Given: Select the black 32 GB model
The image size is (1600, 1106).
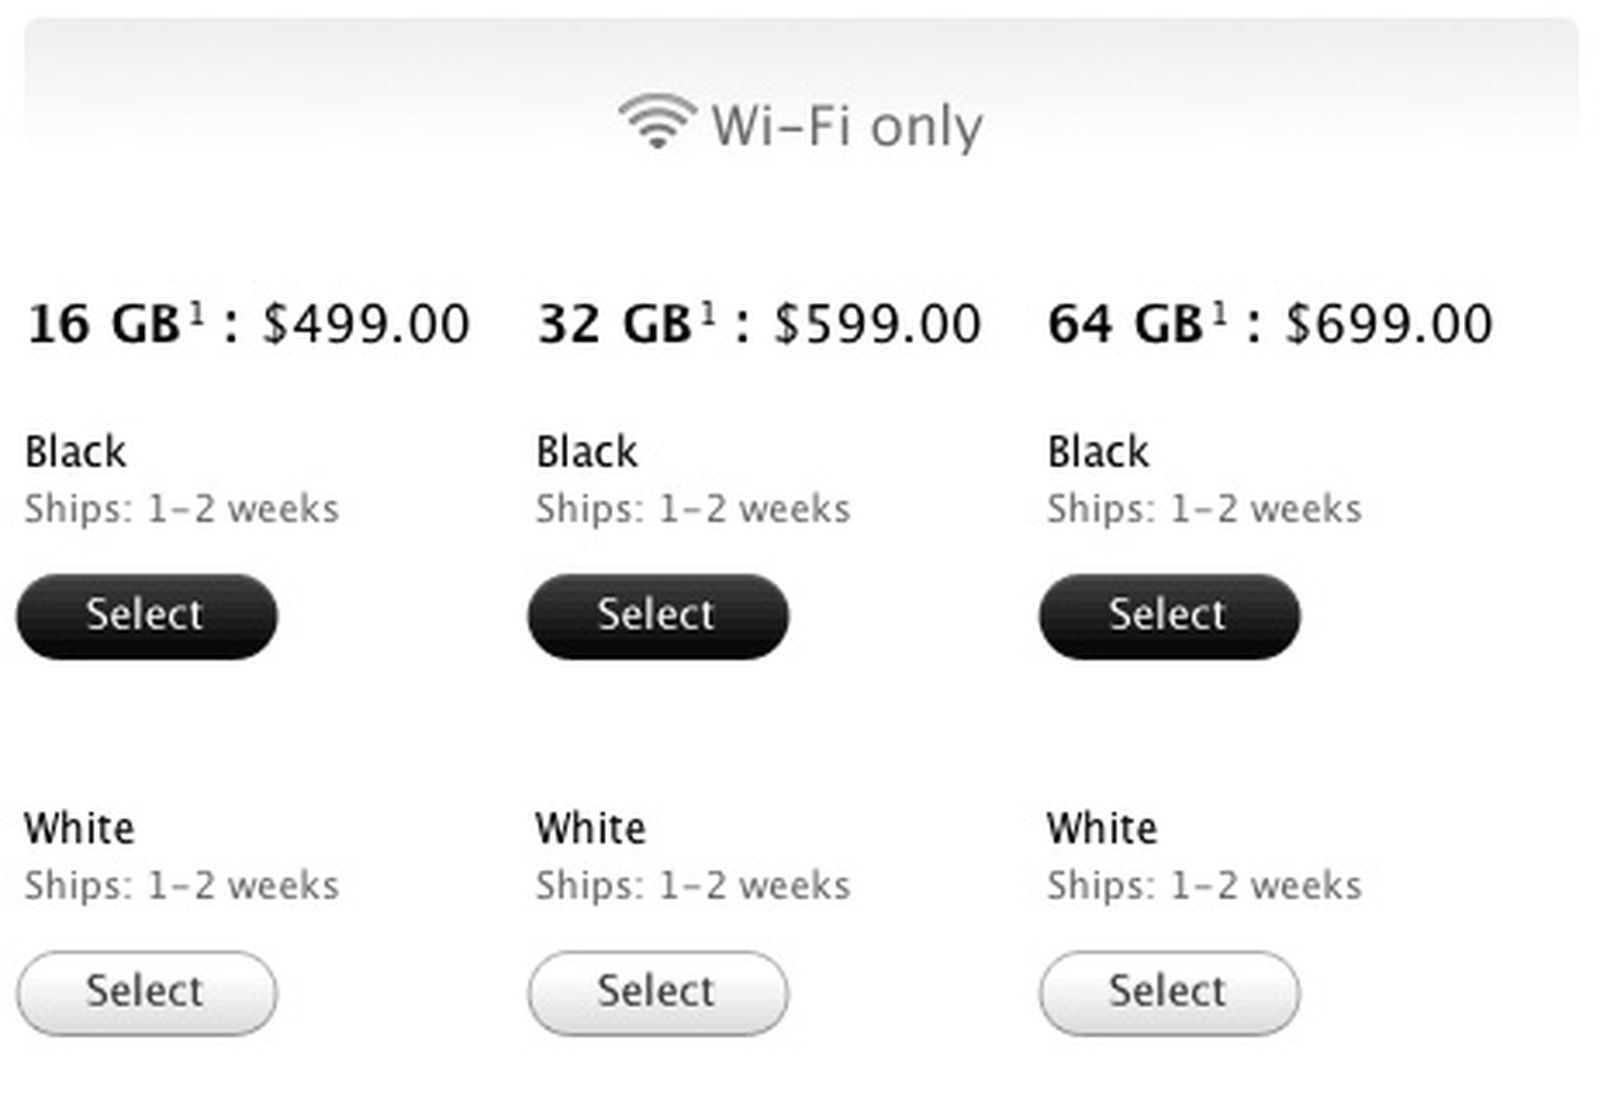Looking at the screenshot, I should [658, 615].
